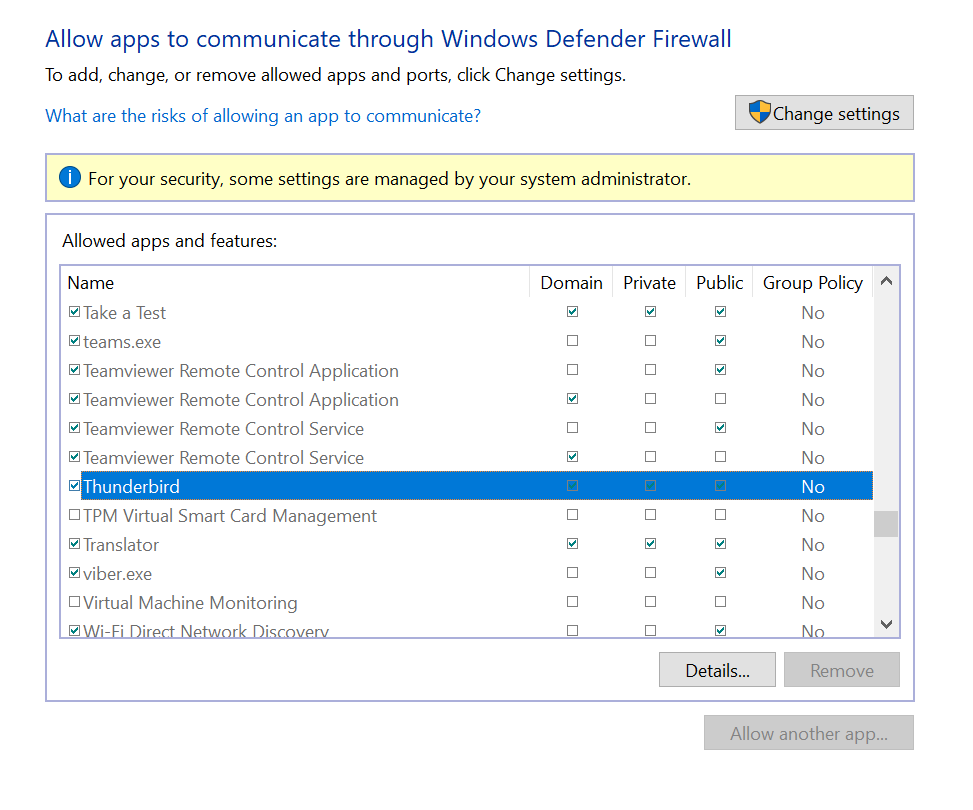This screenshot has height=810, width=973.
Task: Select Wi-Fi Direct Network Discovery row
Action: pos(467,628)
